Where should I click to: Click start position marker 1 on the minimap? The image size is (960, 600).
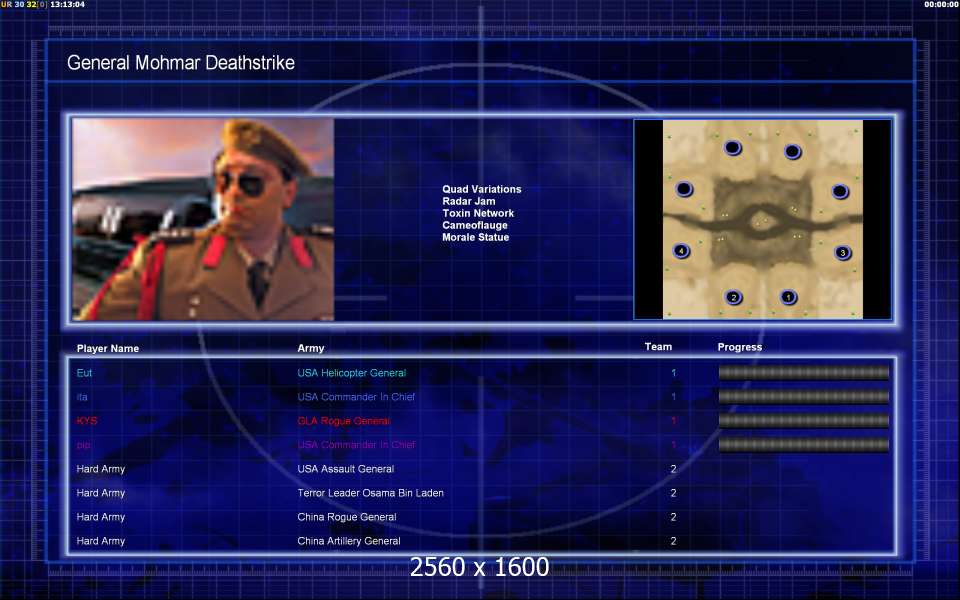point(789,297)
